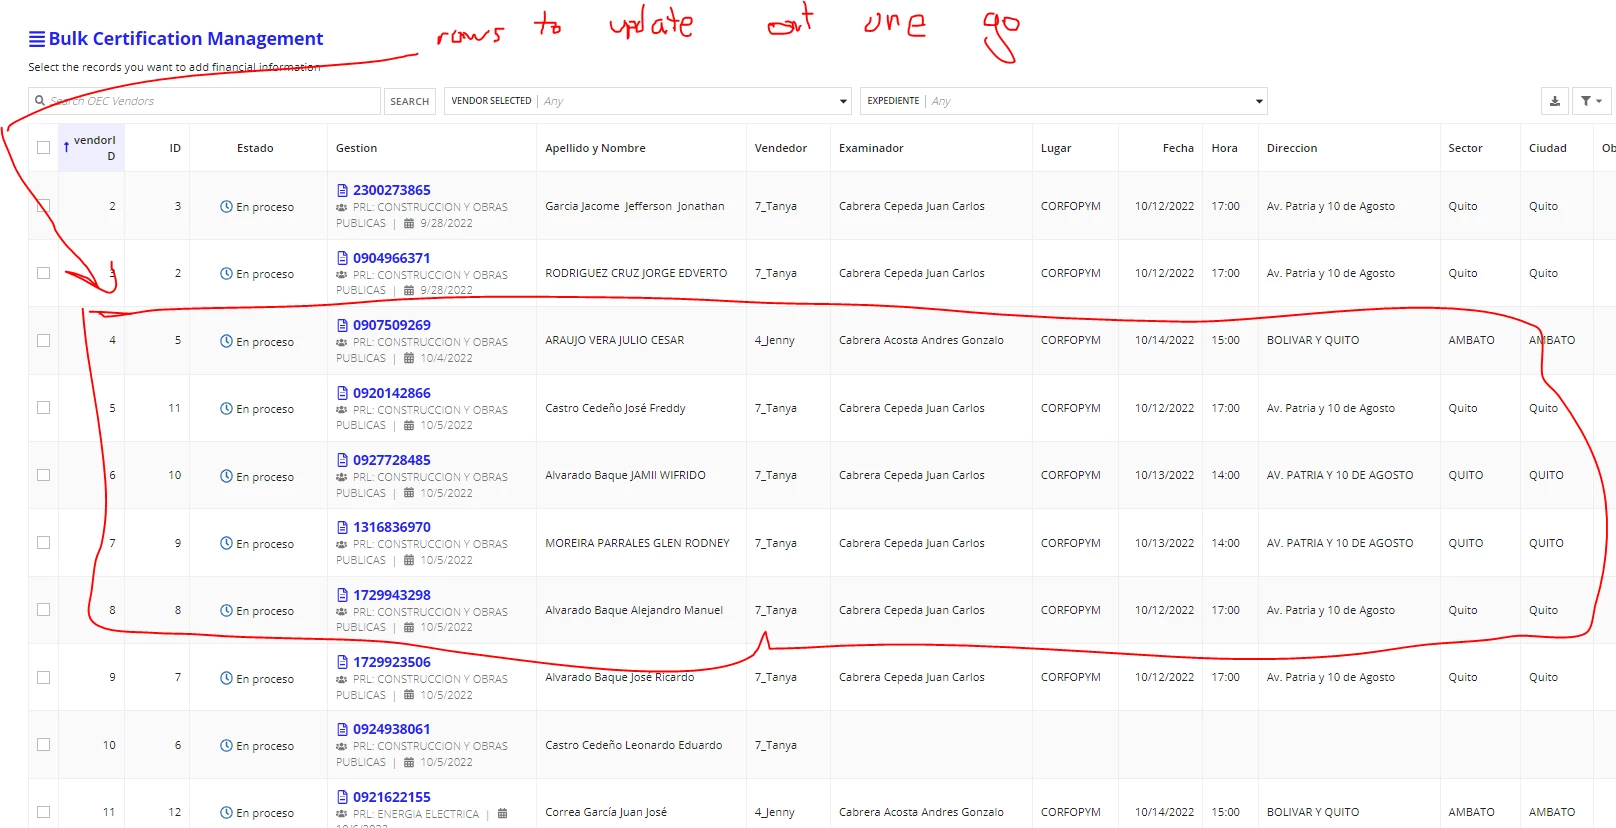
Task: Click the people group icon under 1729943298
Action: [342, 612]
